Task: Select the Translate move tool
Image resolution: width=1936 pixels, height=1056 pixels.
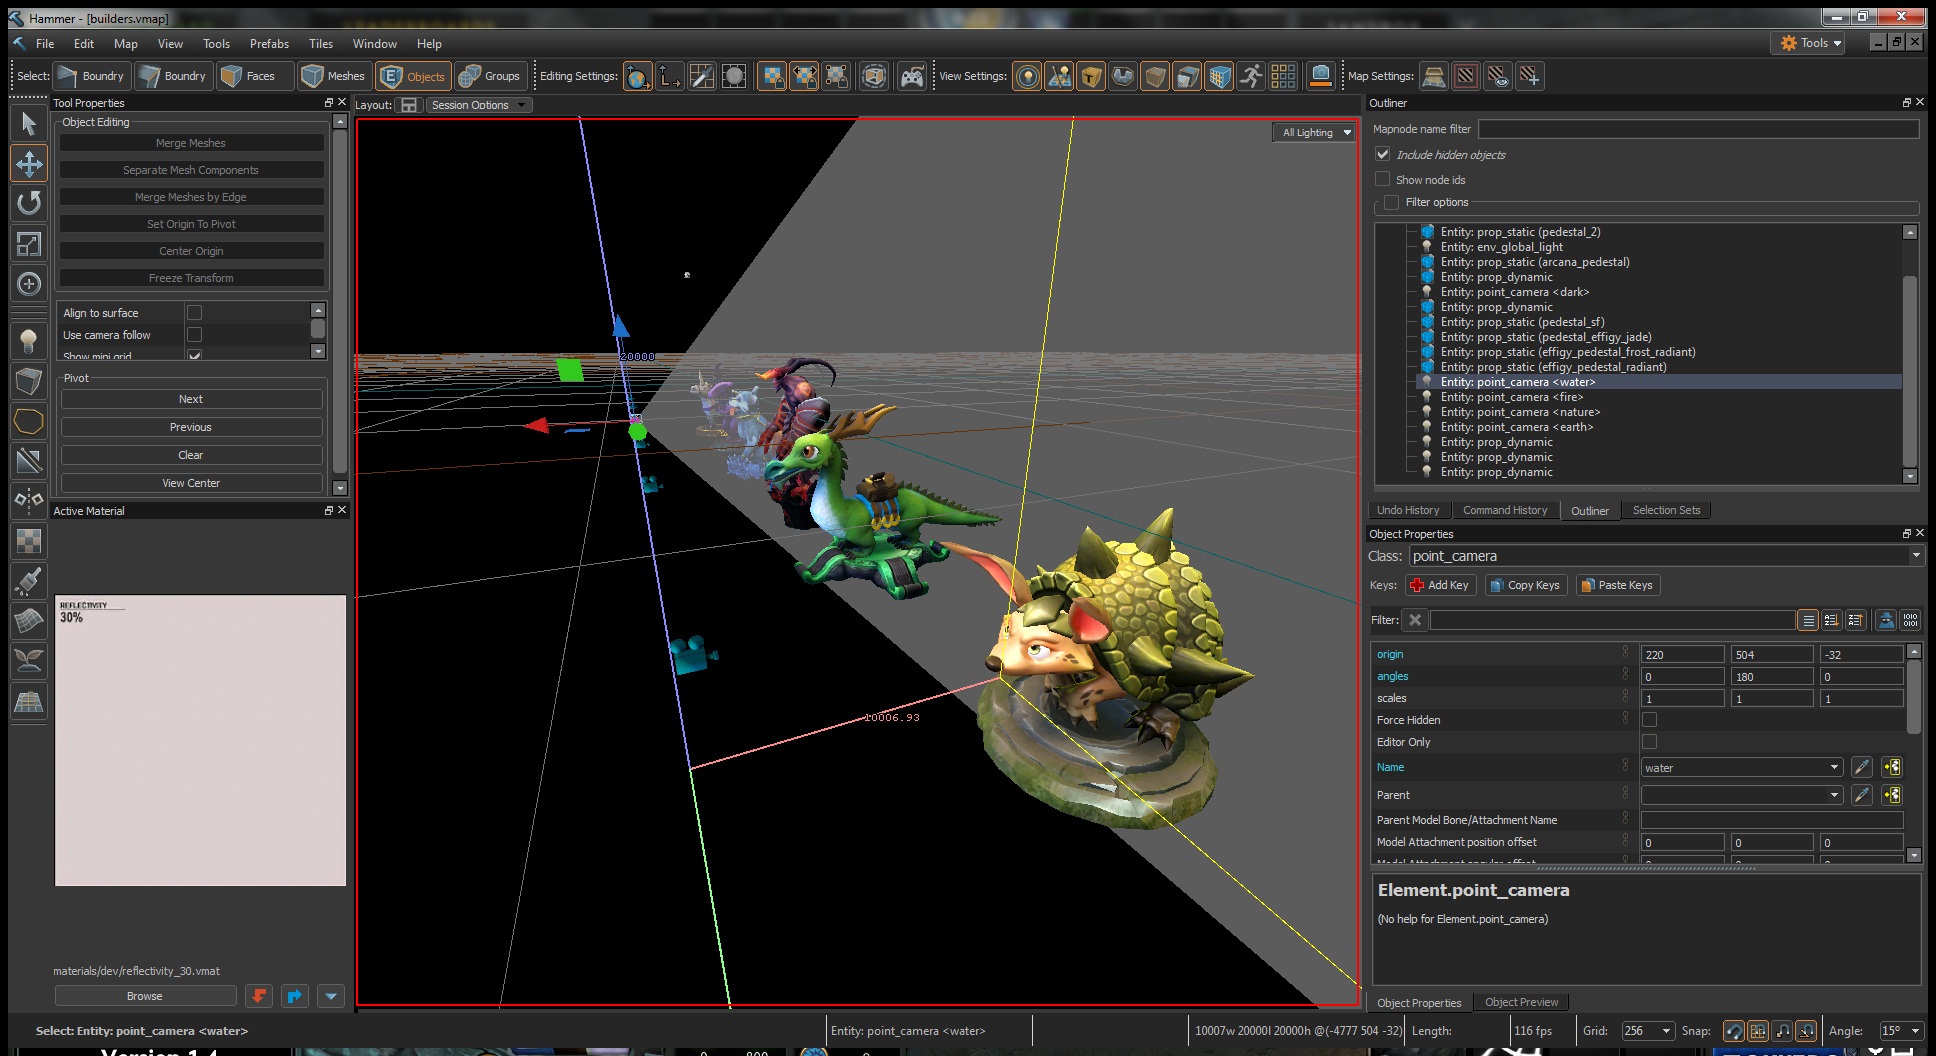Action: 29,164
